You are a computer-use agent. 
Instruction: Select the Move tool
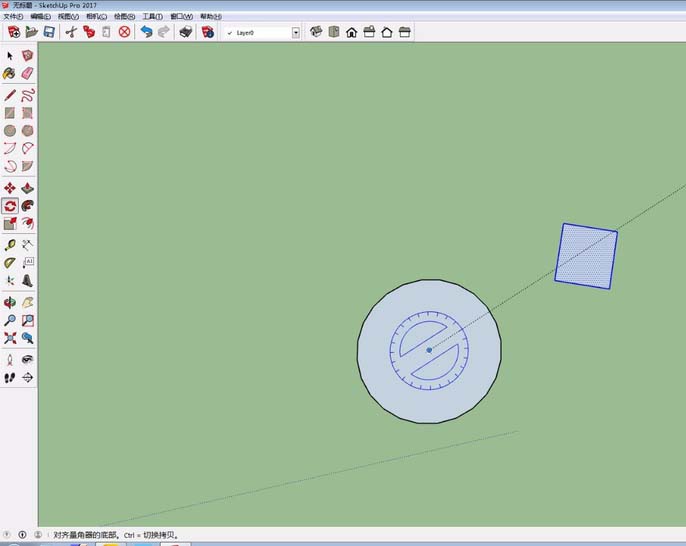point(10,188)
